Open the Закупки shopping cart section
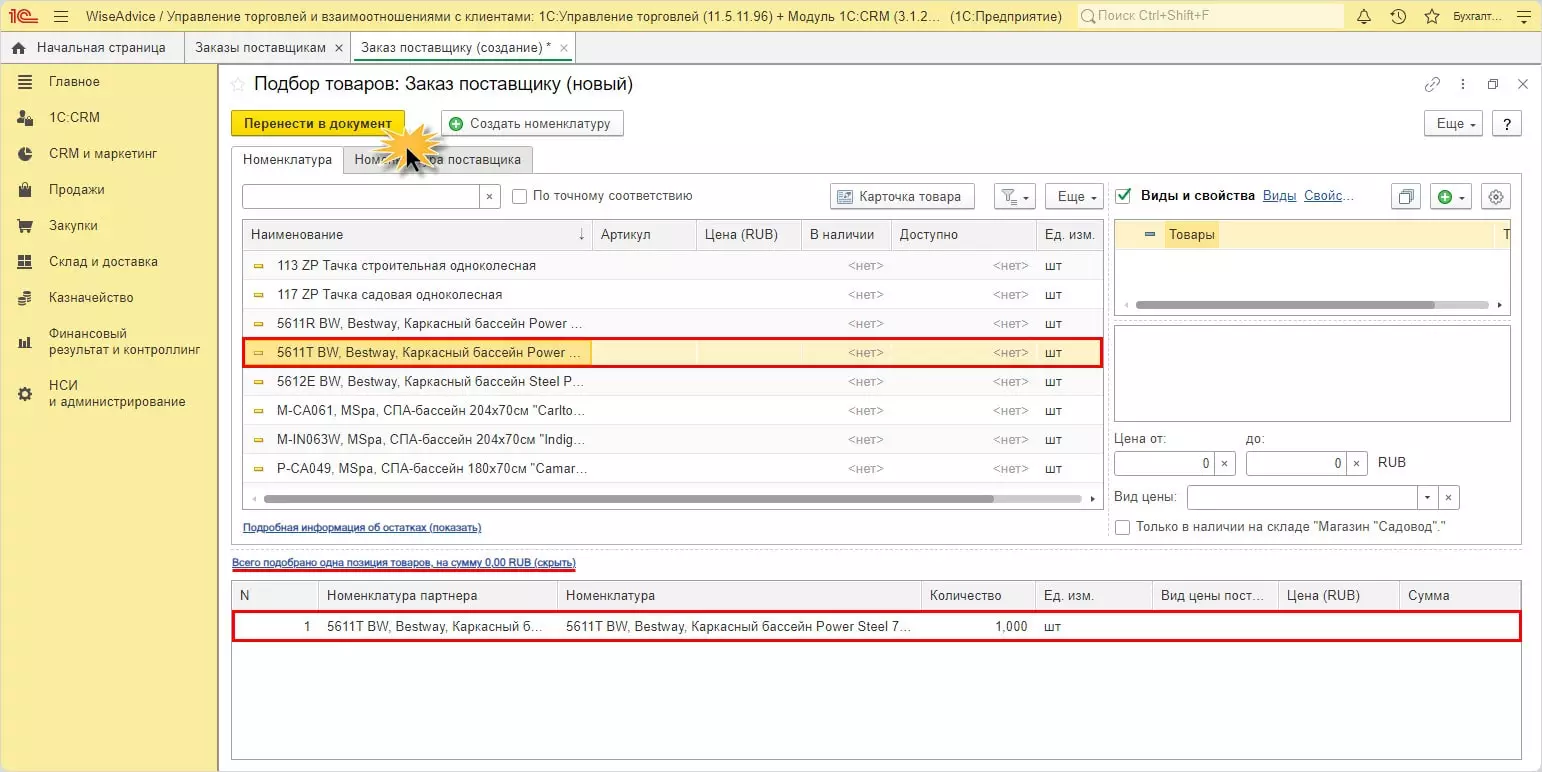The height and width of the screenshot is (772, 1542). pyautogui.click(x=73, y=225)
